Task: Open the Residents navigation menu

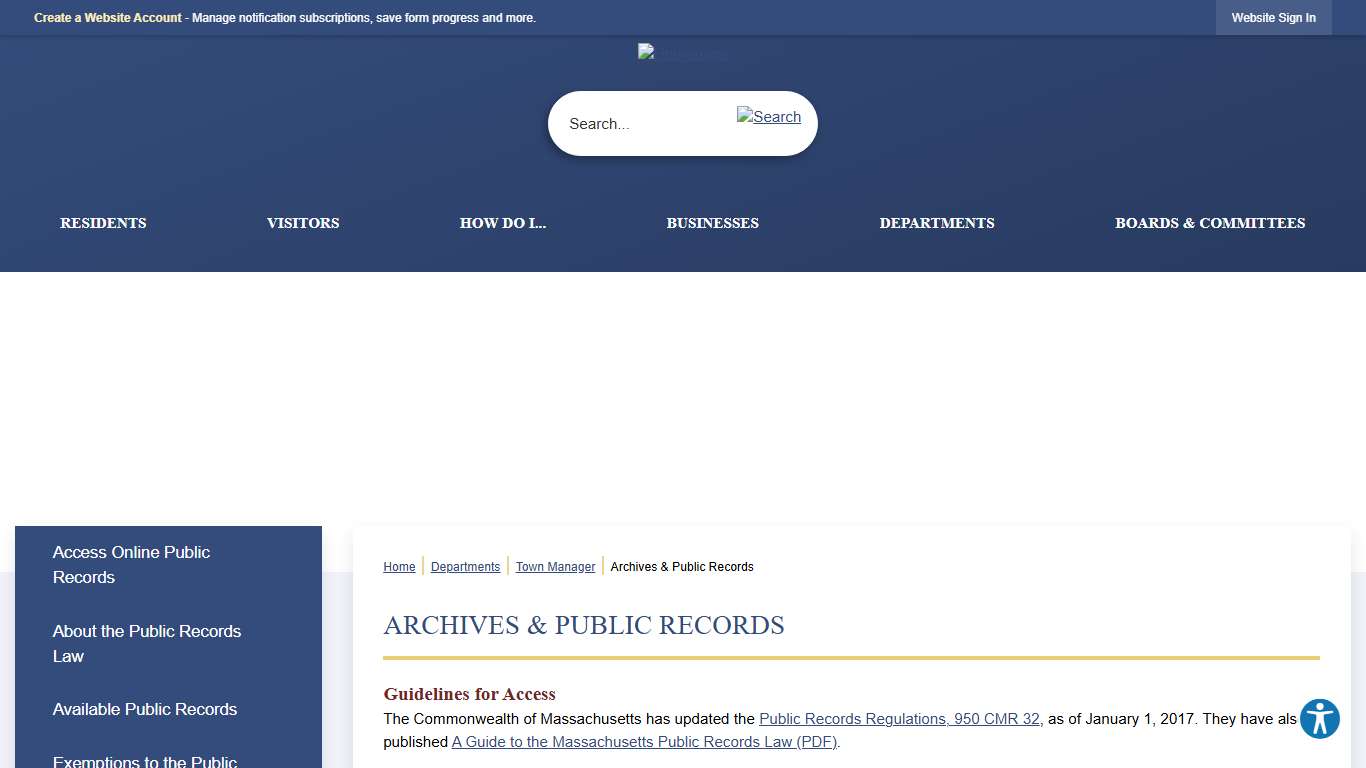Action: 103,223
